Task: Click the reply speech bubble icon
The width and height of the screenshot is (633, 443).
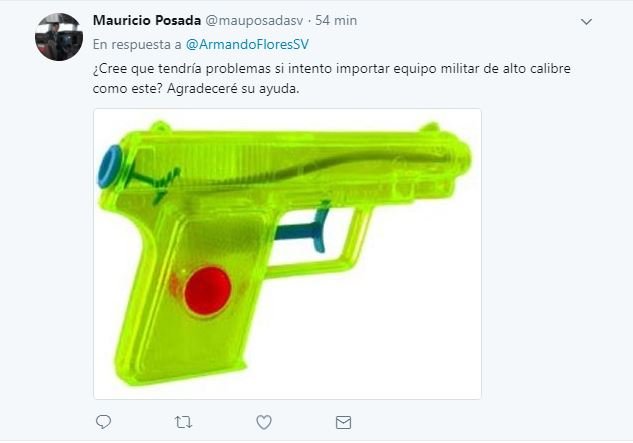Action: point(103,422)
